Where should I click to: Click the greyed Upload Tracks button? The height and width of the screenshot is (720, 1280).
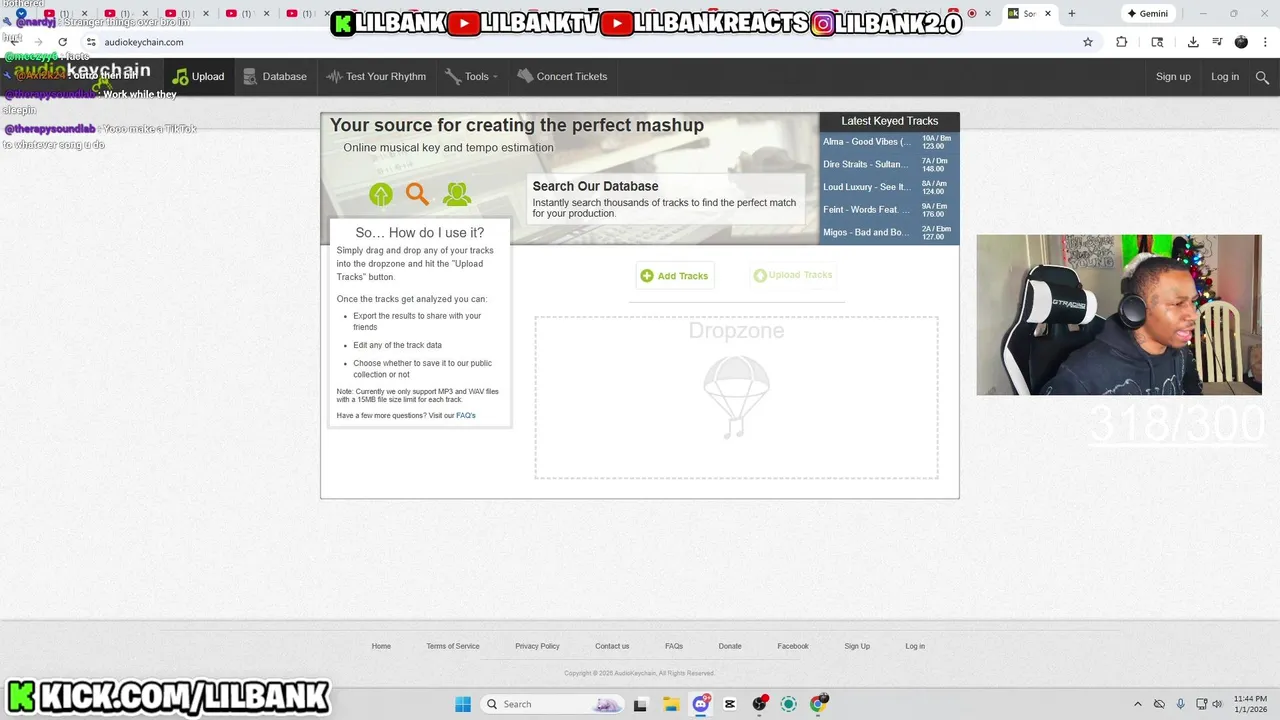click(x=793, y=275)
